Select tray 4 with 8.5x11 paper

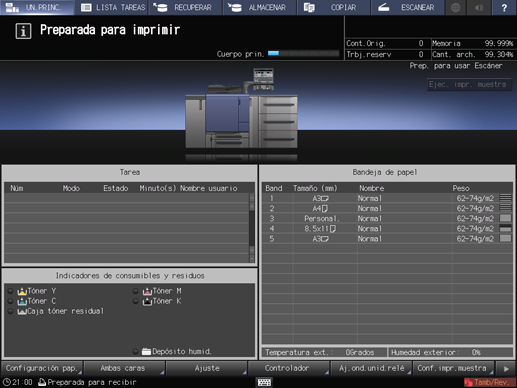tap(387, 229)
